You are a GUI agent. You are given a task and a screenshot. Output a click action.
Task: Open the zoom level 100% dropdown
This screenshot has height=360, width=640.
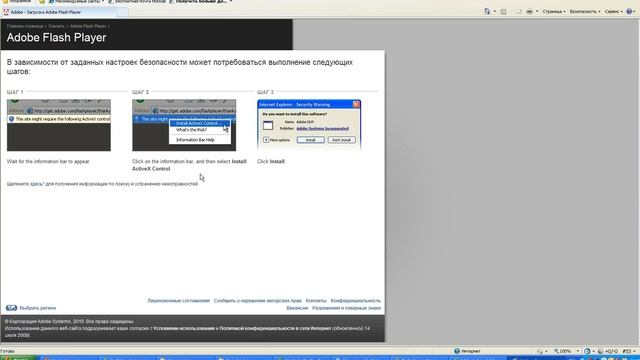pyautogui.click(x=578, y=351)
